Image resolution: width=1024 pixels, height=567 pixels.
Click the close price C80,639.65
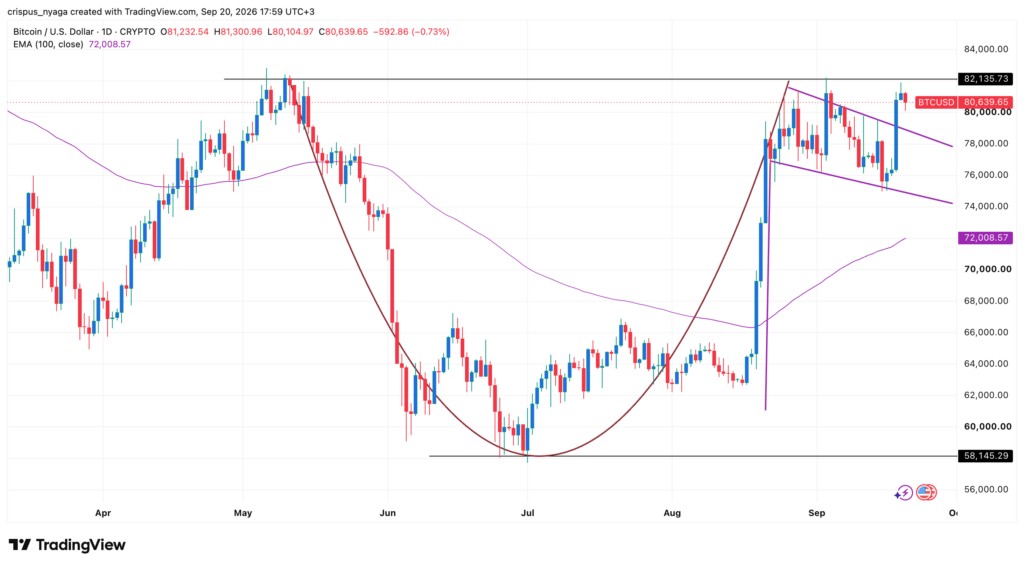(x=345, y=31)
